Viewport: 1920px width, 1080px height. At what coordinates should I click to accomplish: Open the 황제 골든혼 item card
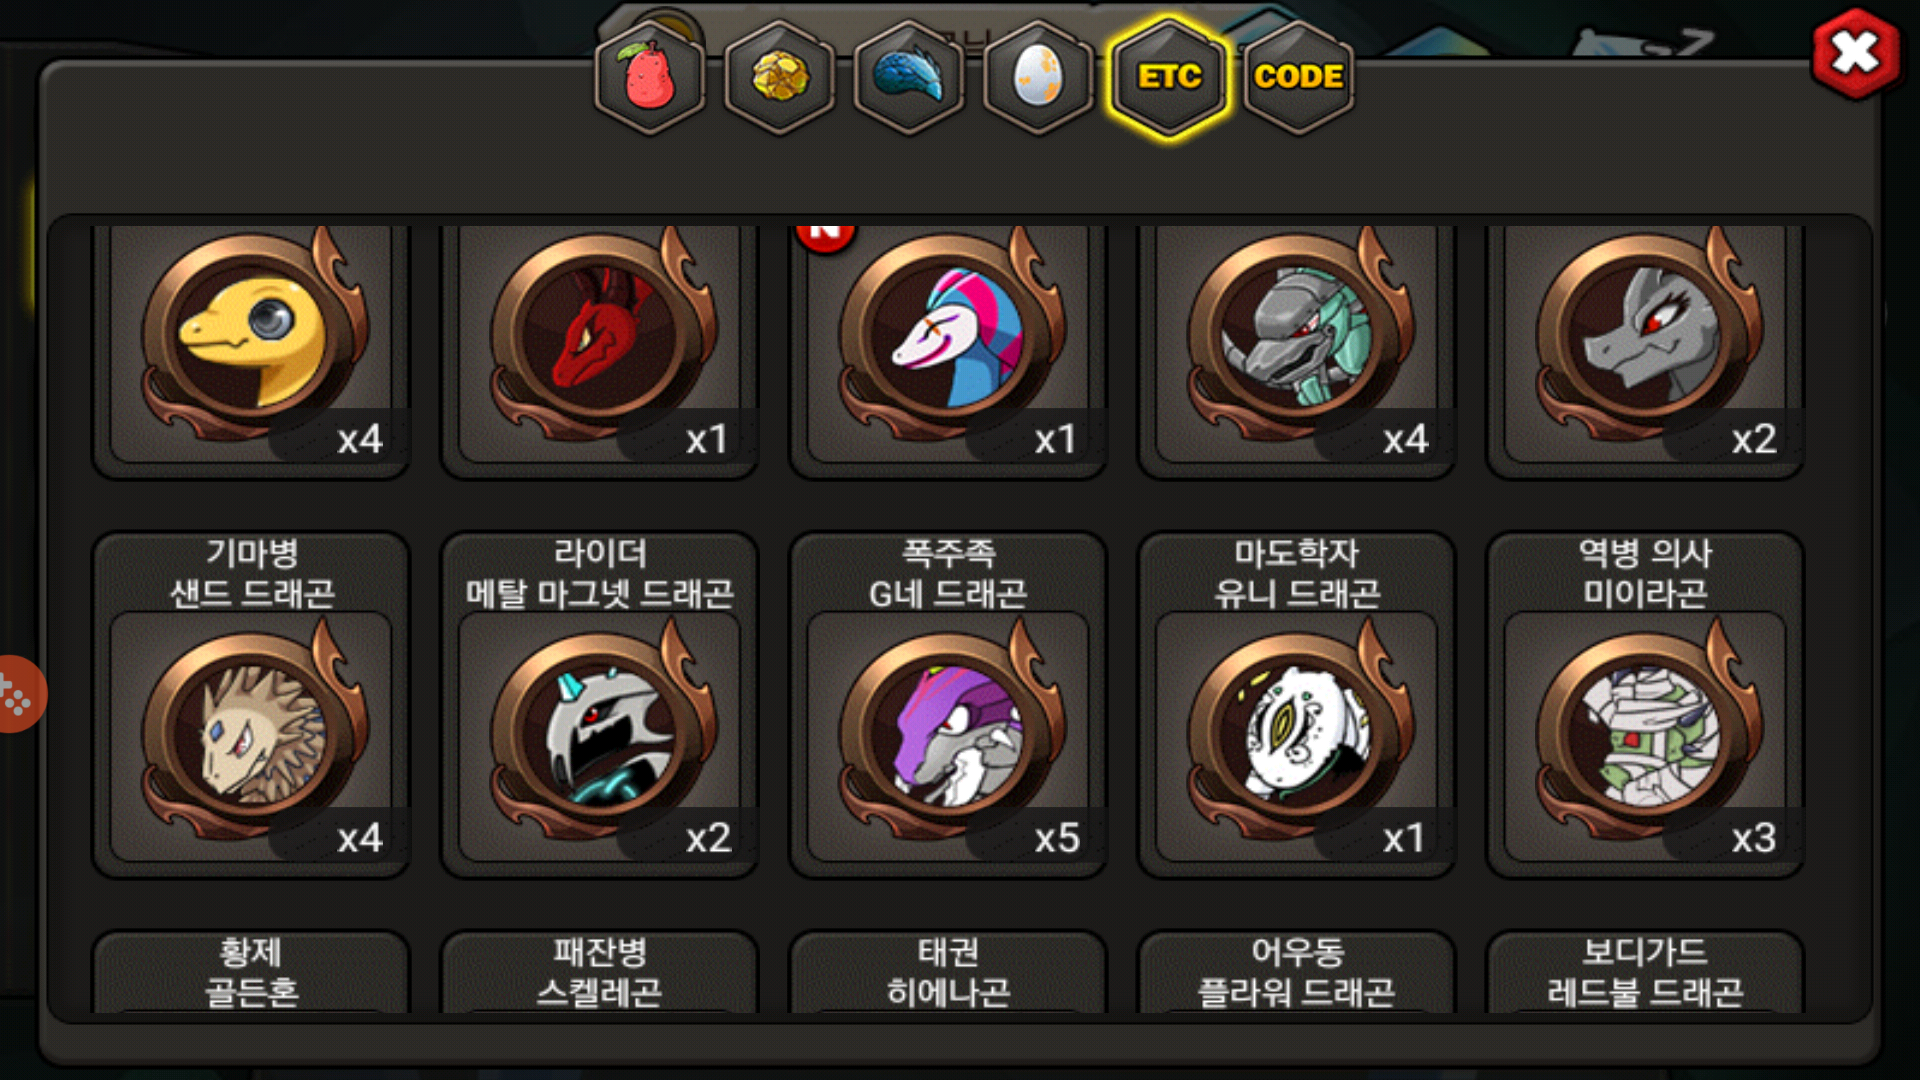251,972
